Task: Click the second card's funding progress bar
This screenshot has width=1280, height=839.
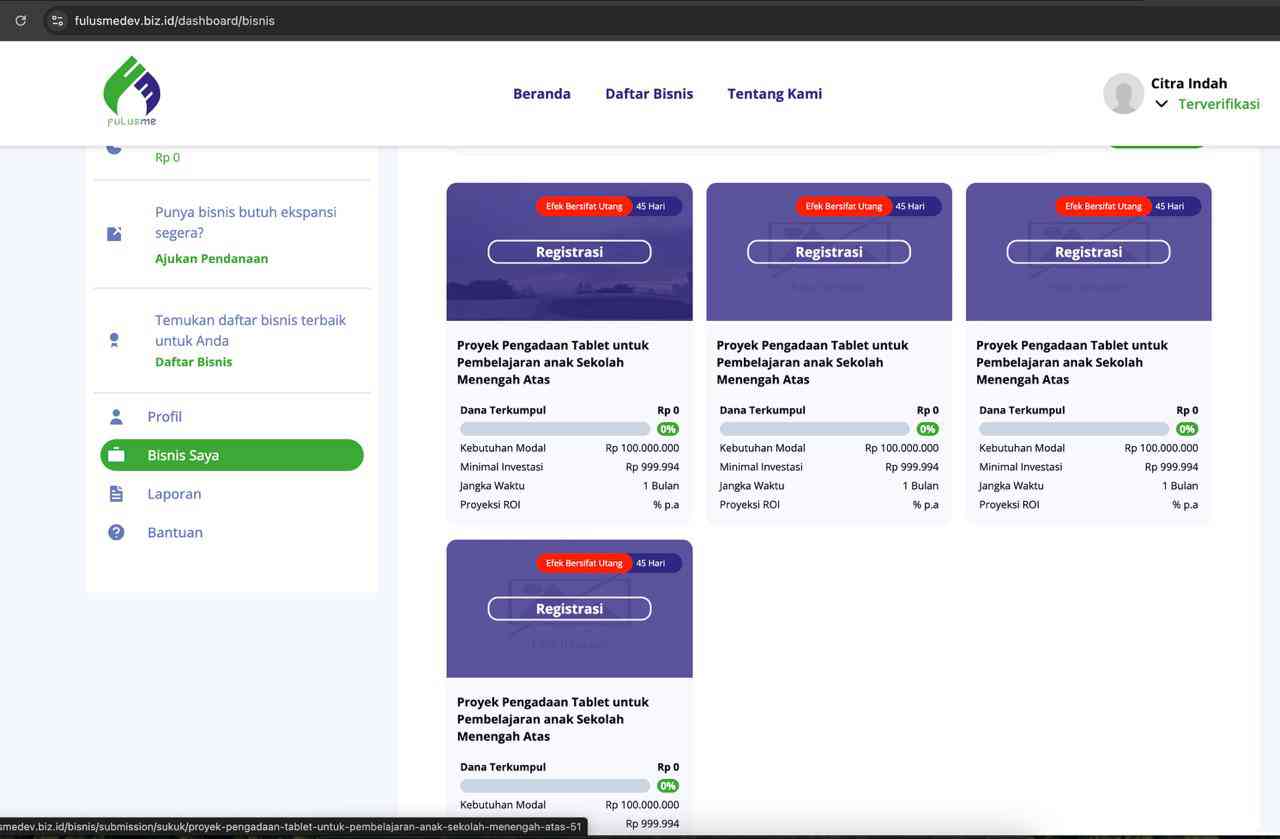Action: click(x=815, y=429)
